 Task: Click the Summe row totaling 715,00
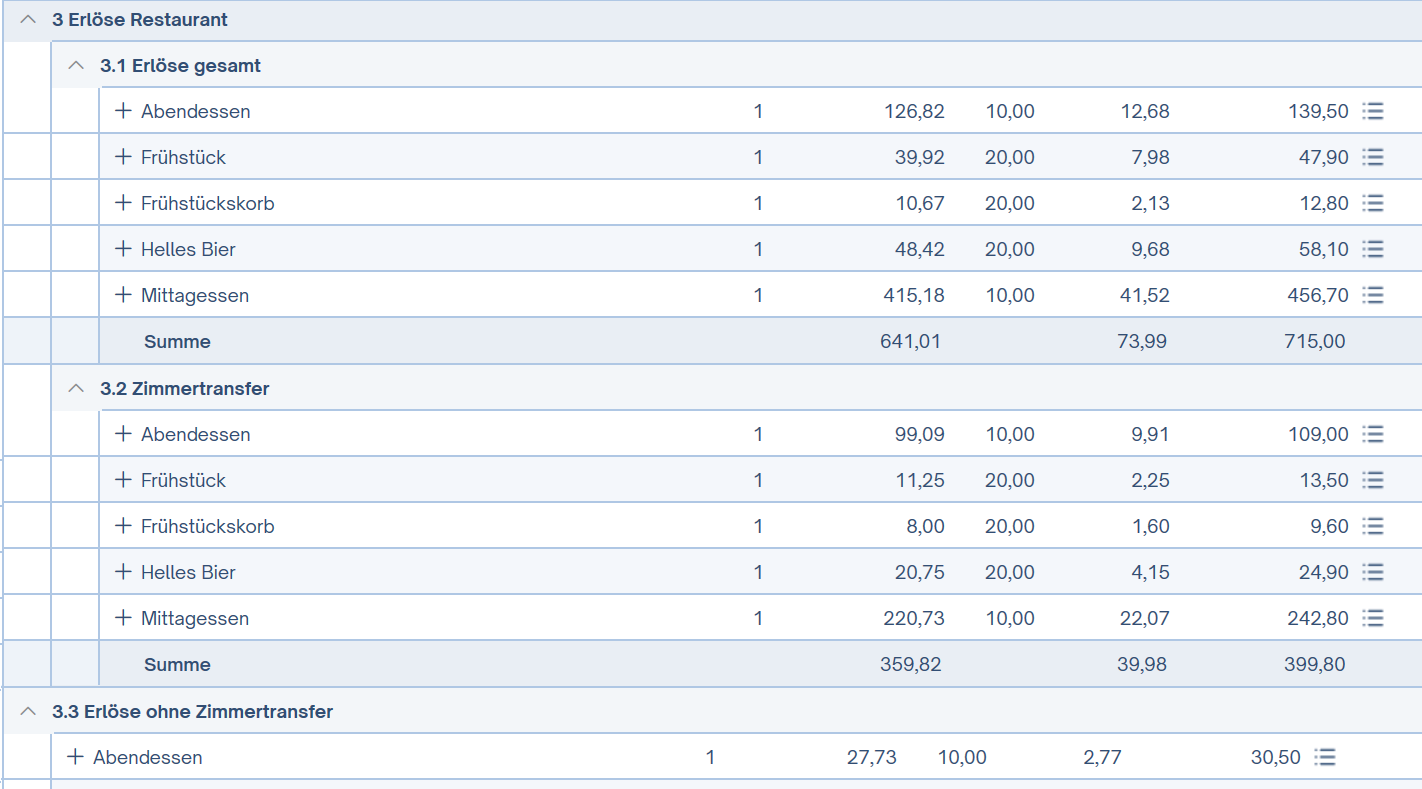[760, 341]
